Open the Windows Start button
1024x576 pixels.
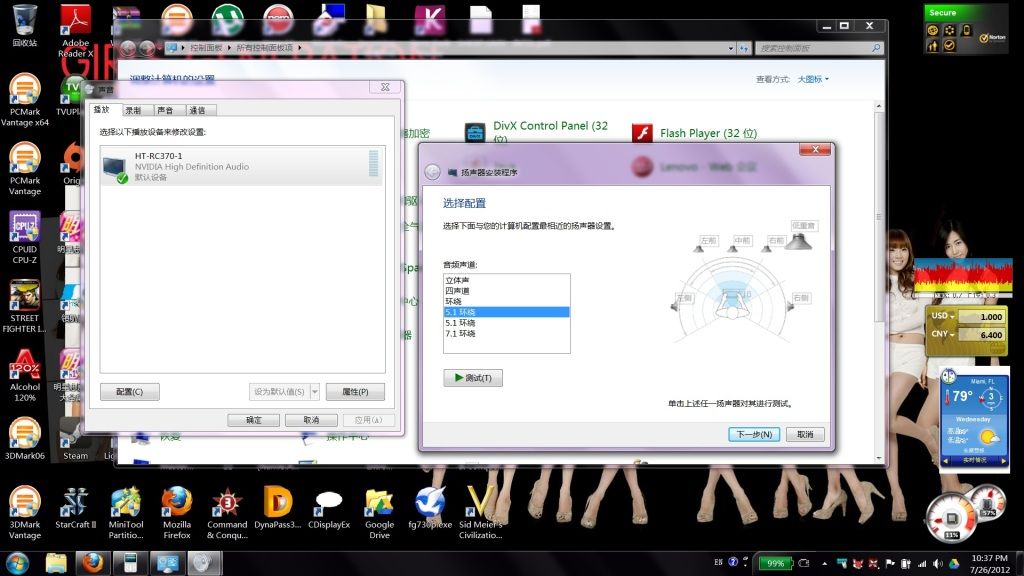[18, 563]
